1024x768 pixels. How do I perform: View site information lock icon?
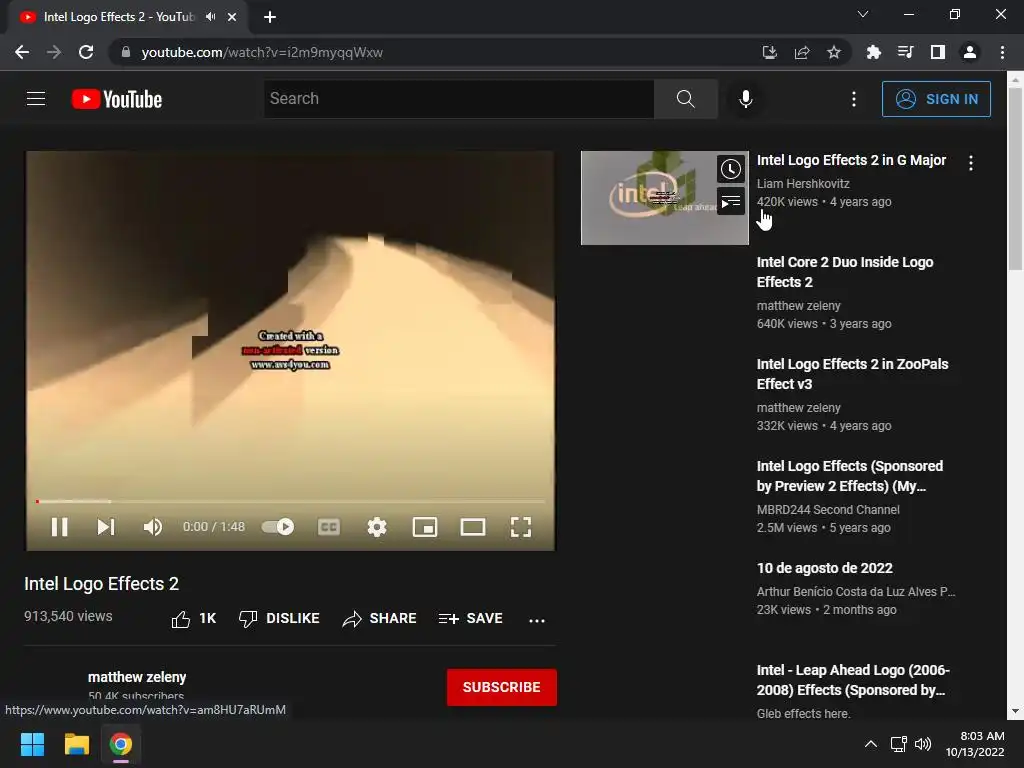(126, 52)
